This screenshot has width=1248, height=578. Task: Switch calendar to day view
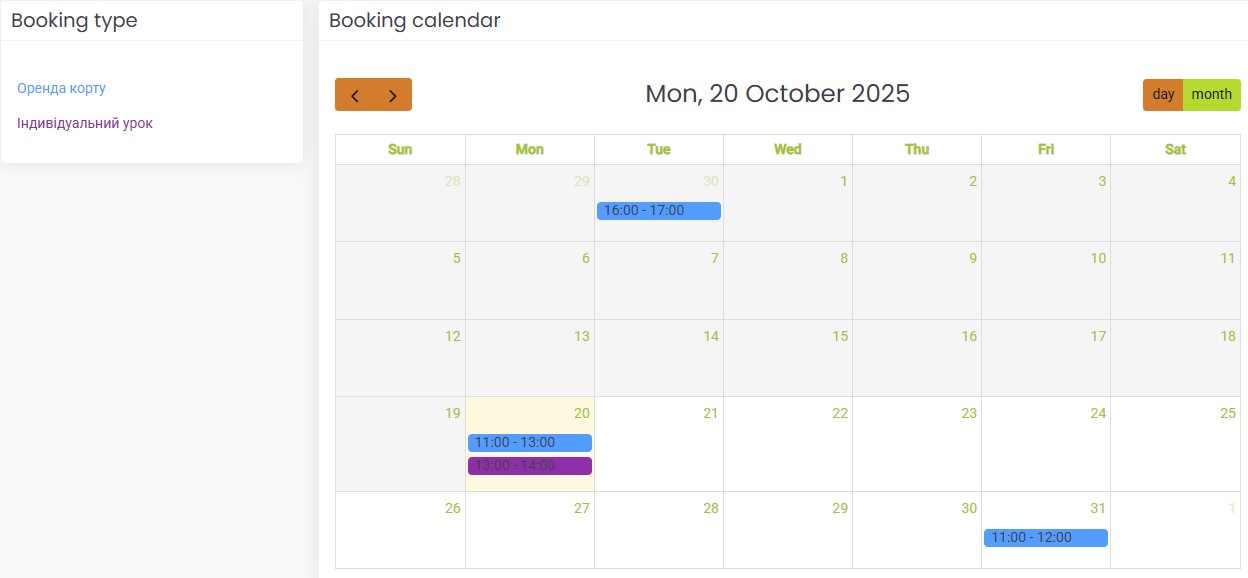[1163, 95]
